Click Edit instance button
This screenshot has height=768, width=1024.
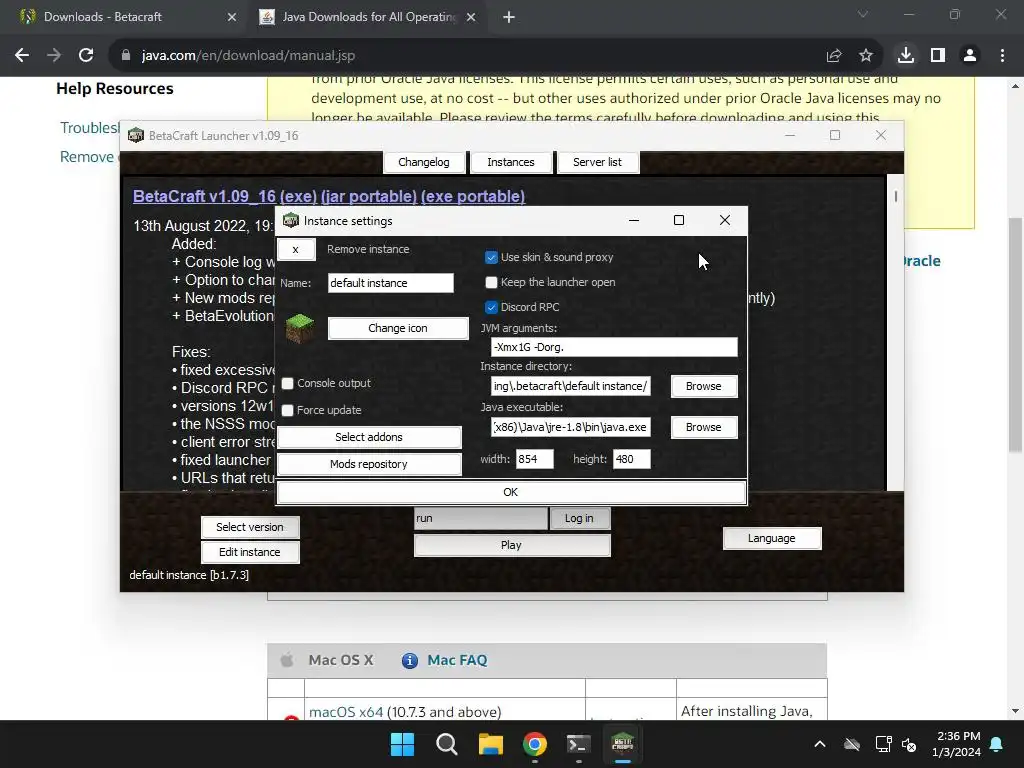250,552
